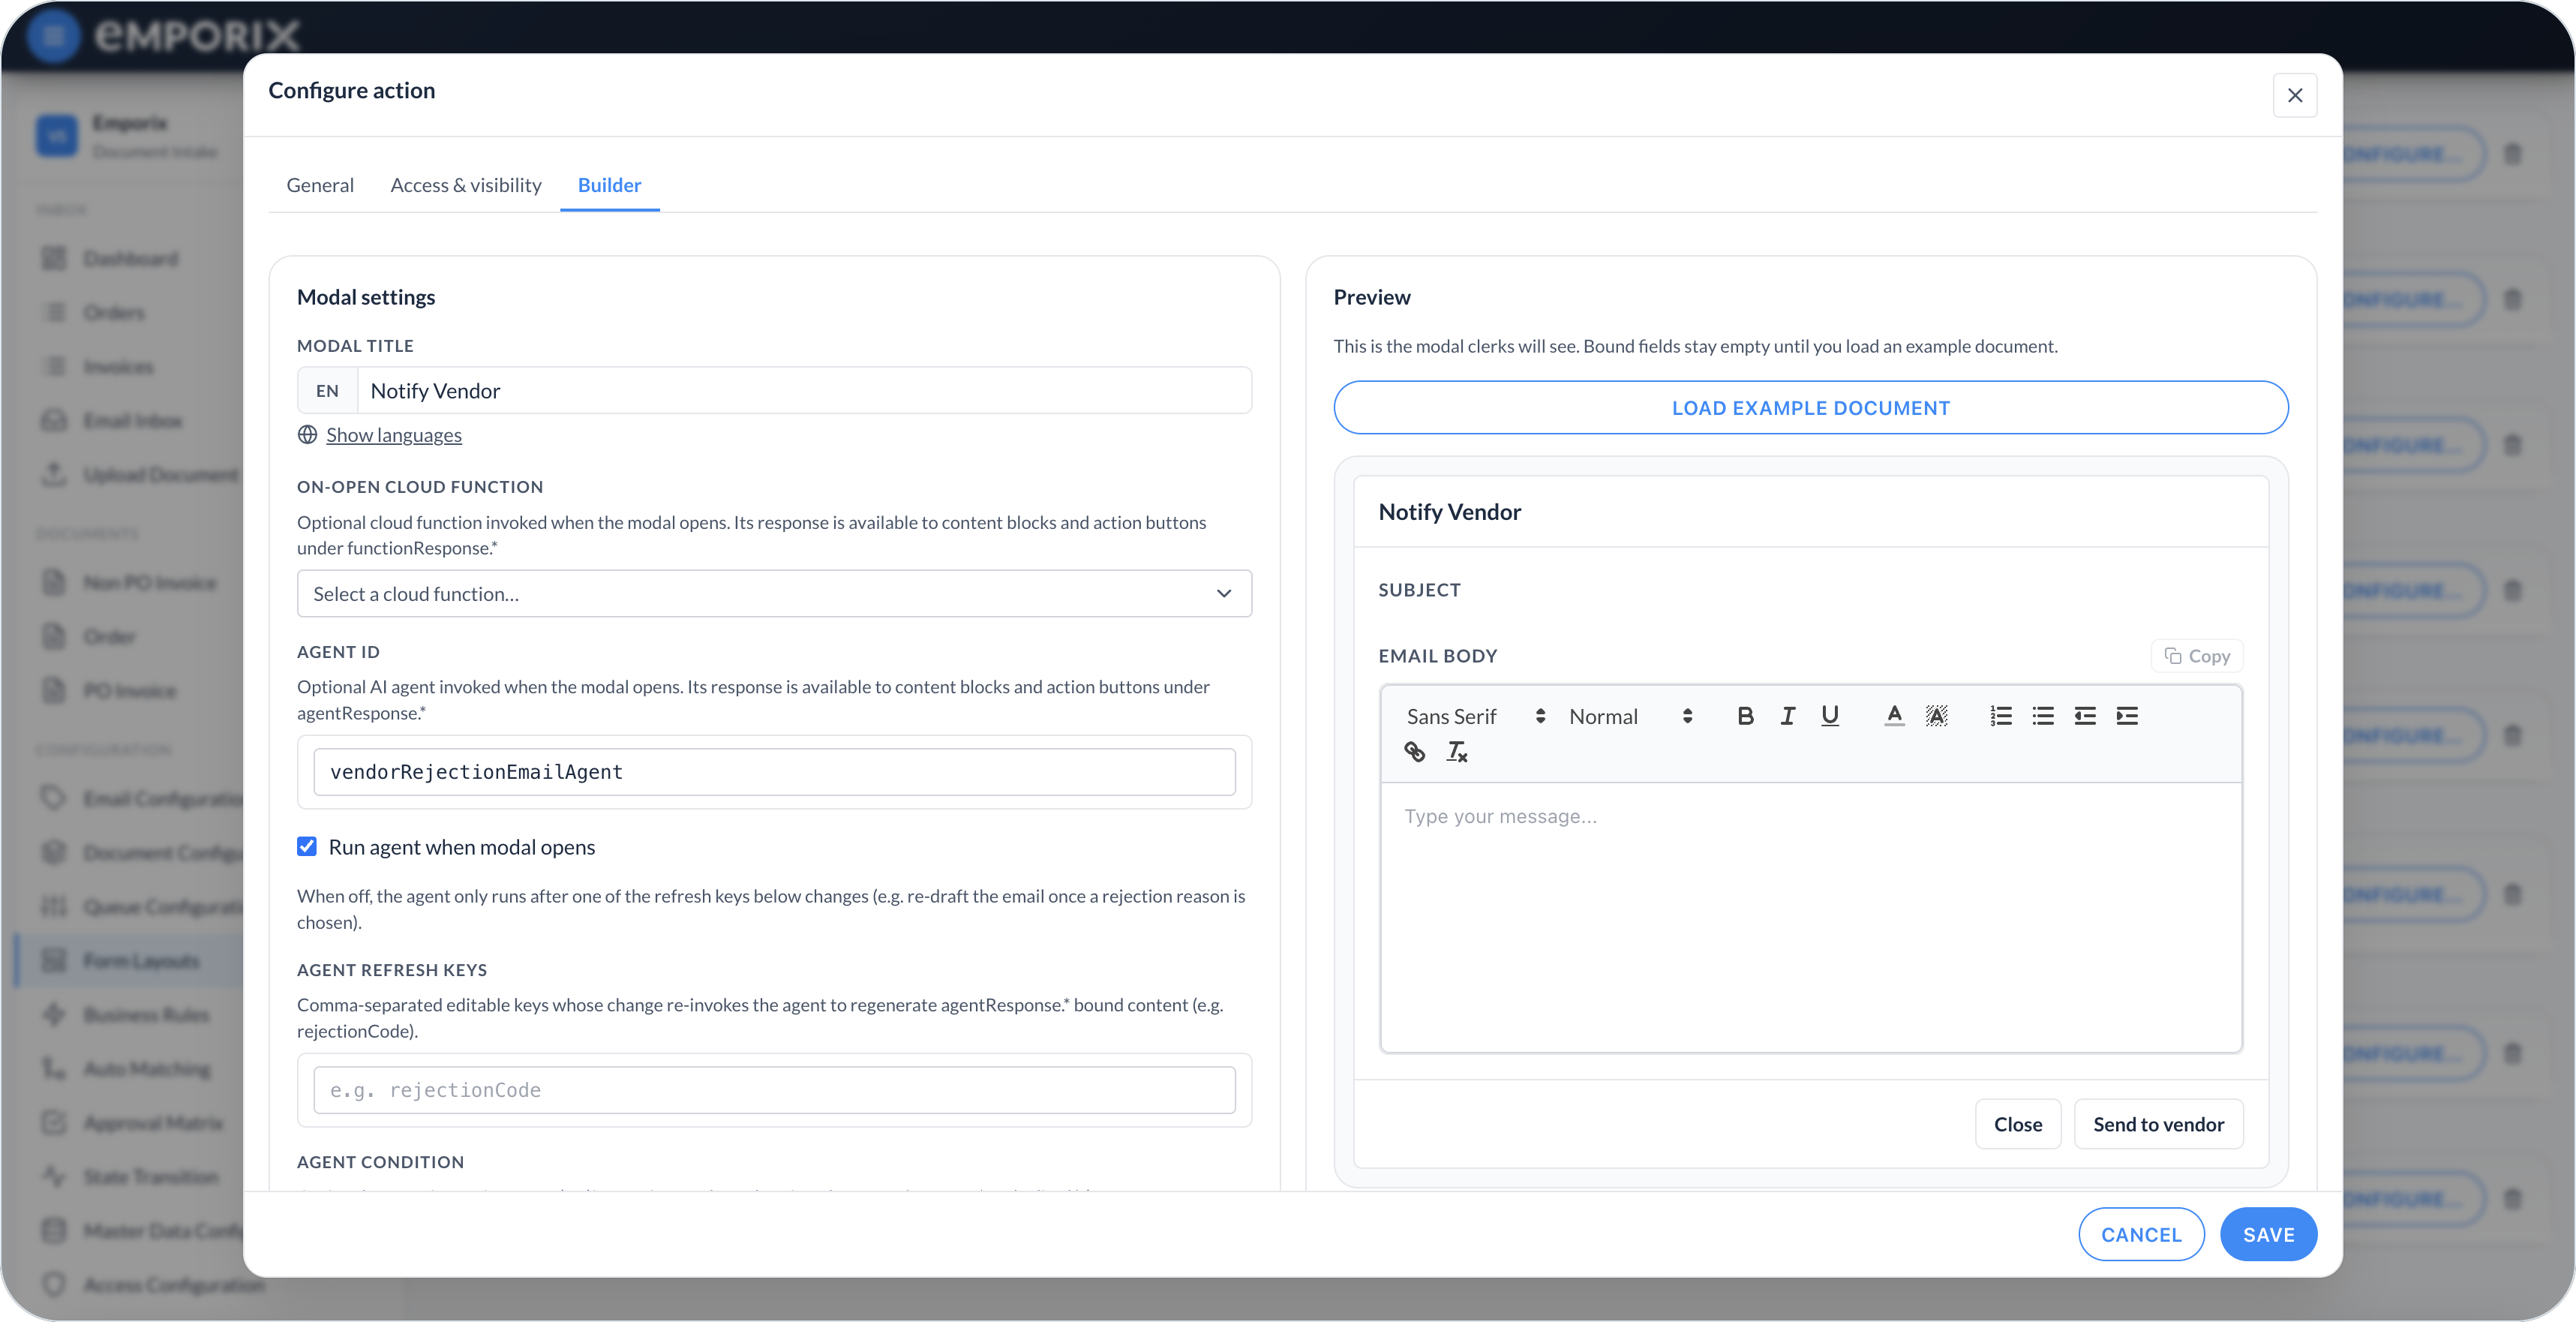Toggle italic formatting in email editor
The image size is (2576, 1322).
1787,716
